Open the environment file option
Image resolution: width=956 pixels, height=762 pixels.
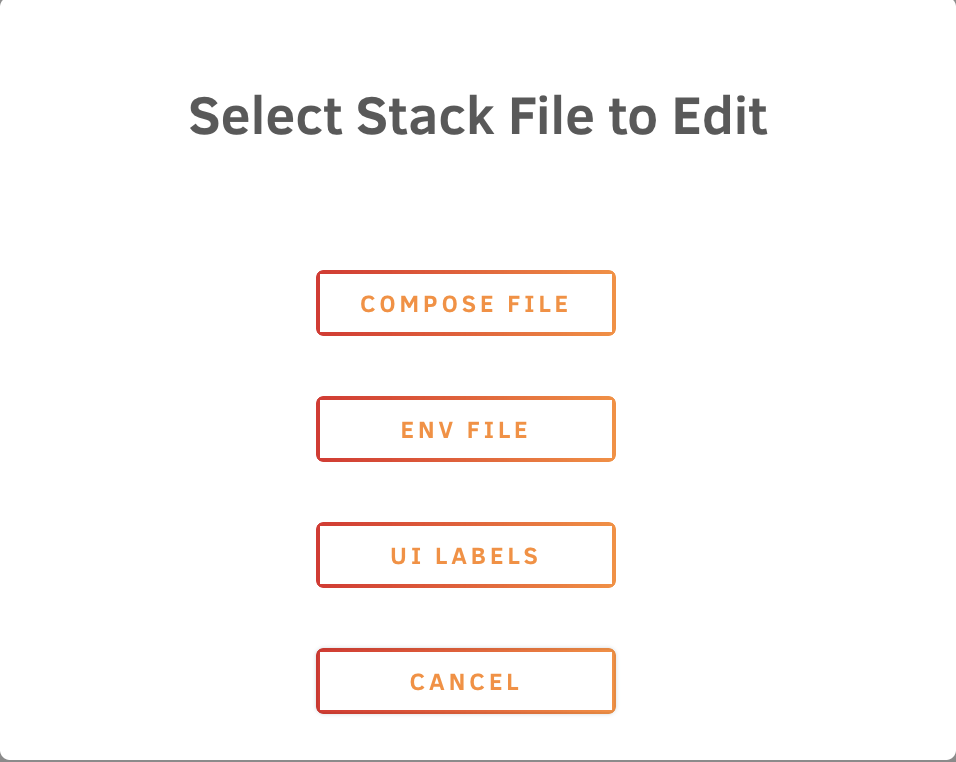(x=465, y=429)
